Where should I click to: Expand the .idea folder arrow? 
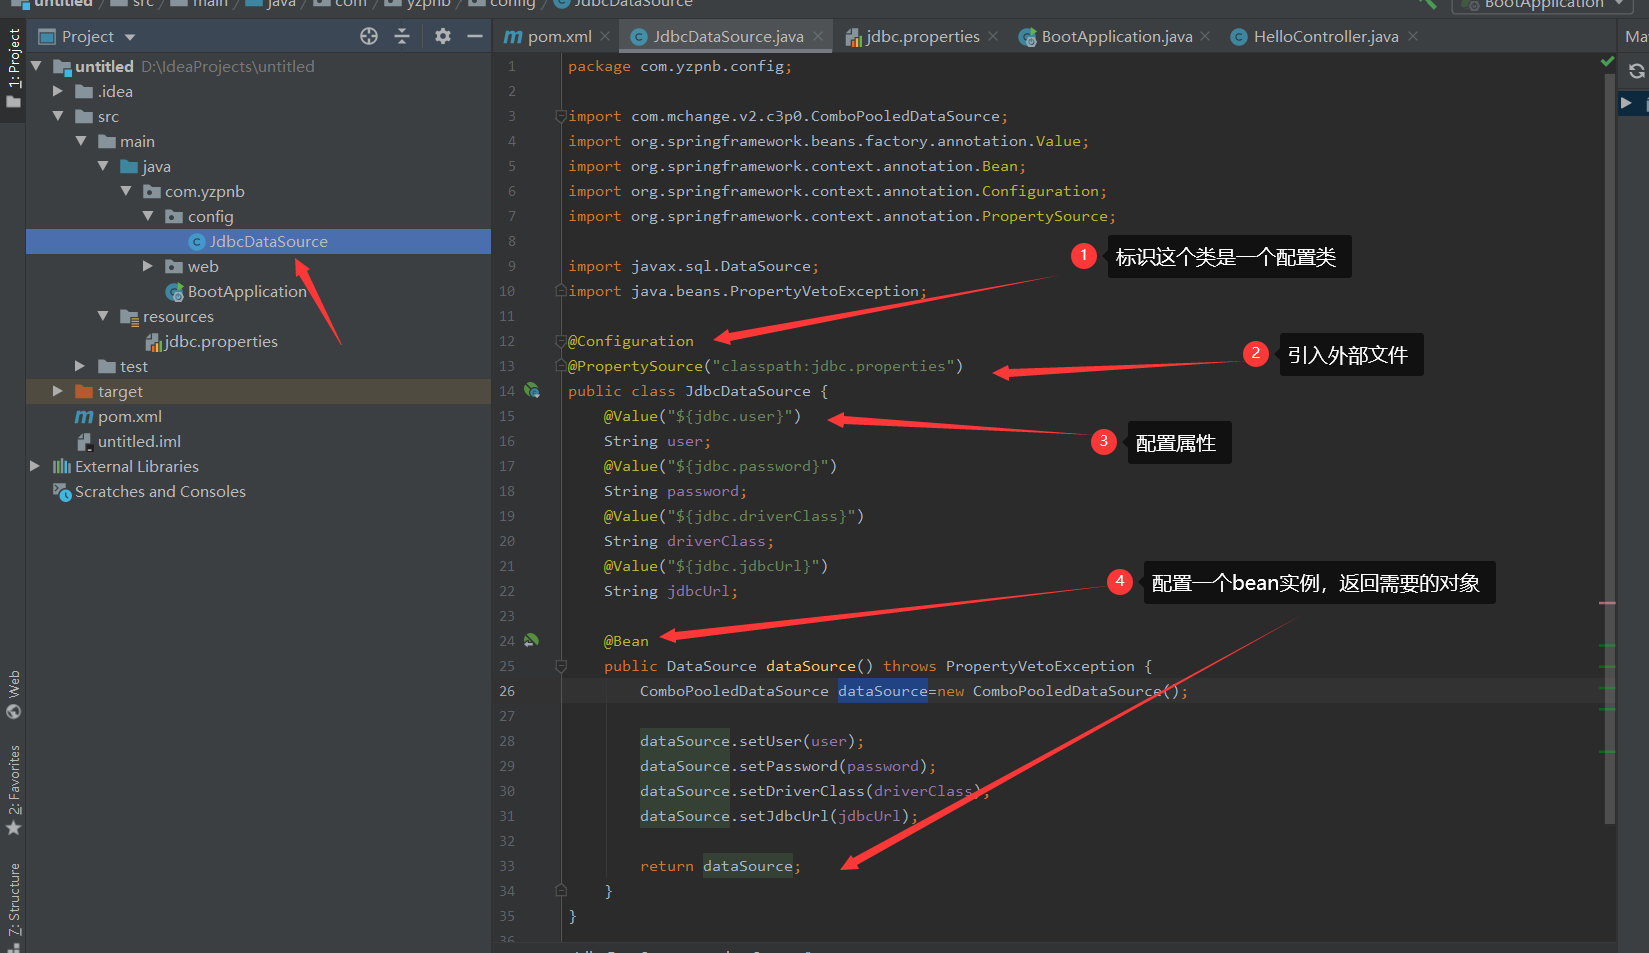point(58,91)
